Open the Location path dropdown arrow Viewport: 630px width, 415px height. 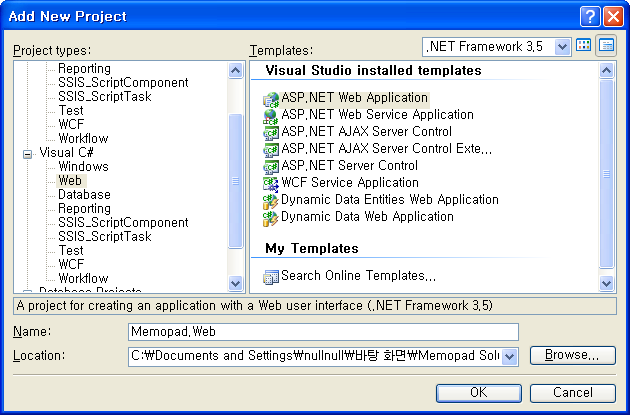click(x=510, y=356)
